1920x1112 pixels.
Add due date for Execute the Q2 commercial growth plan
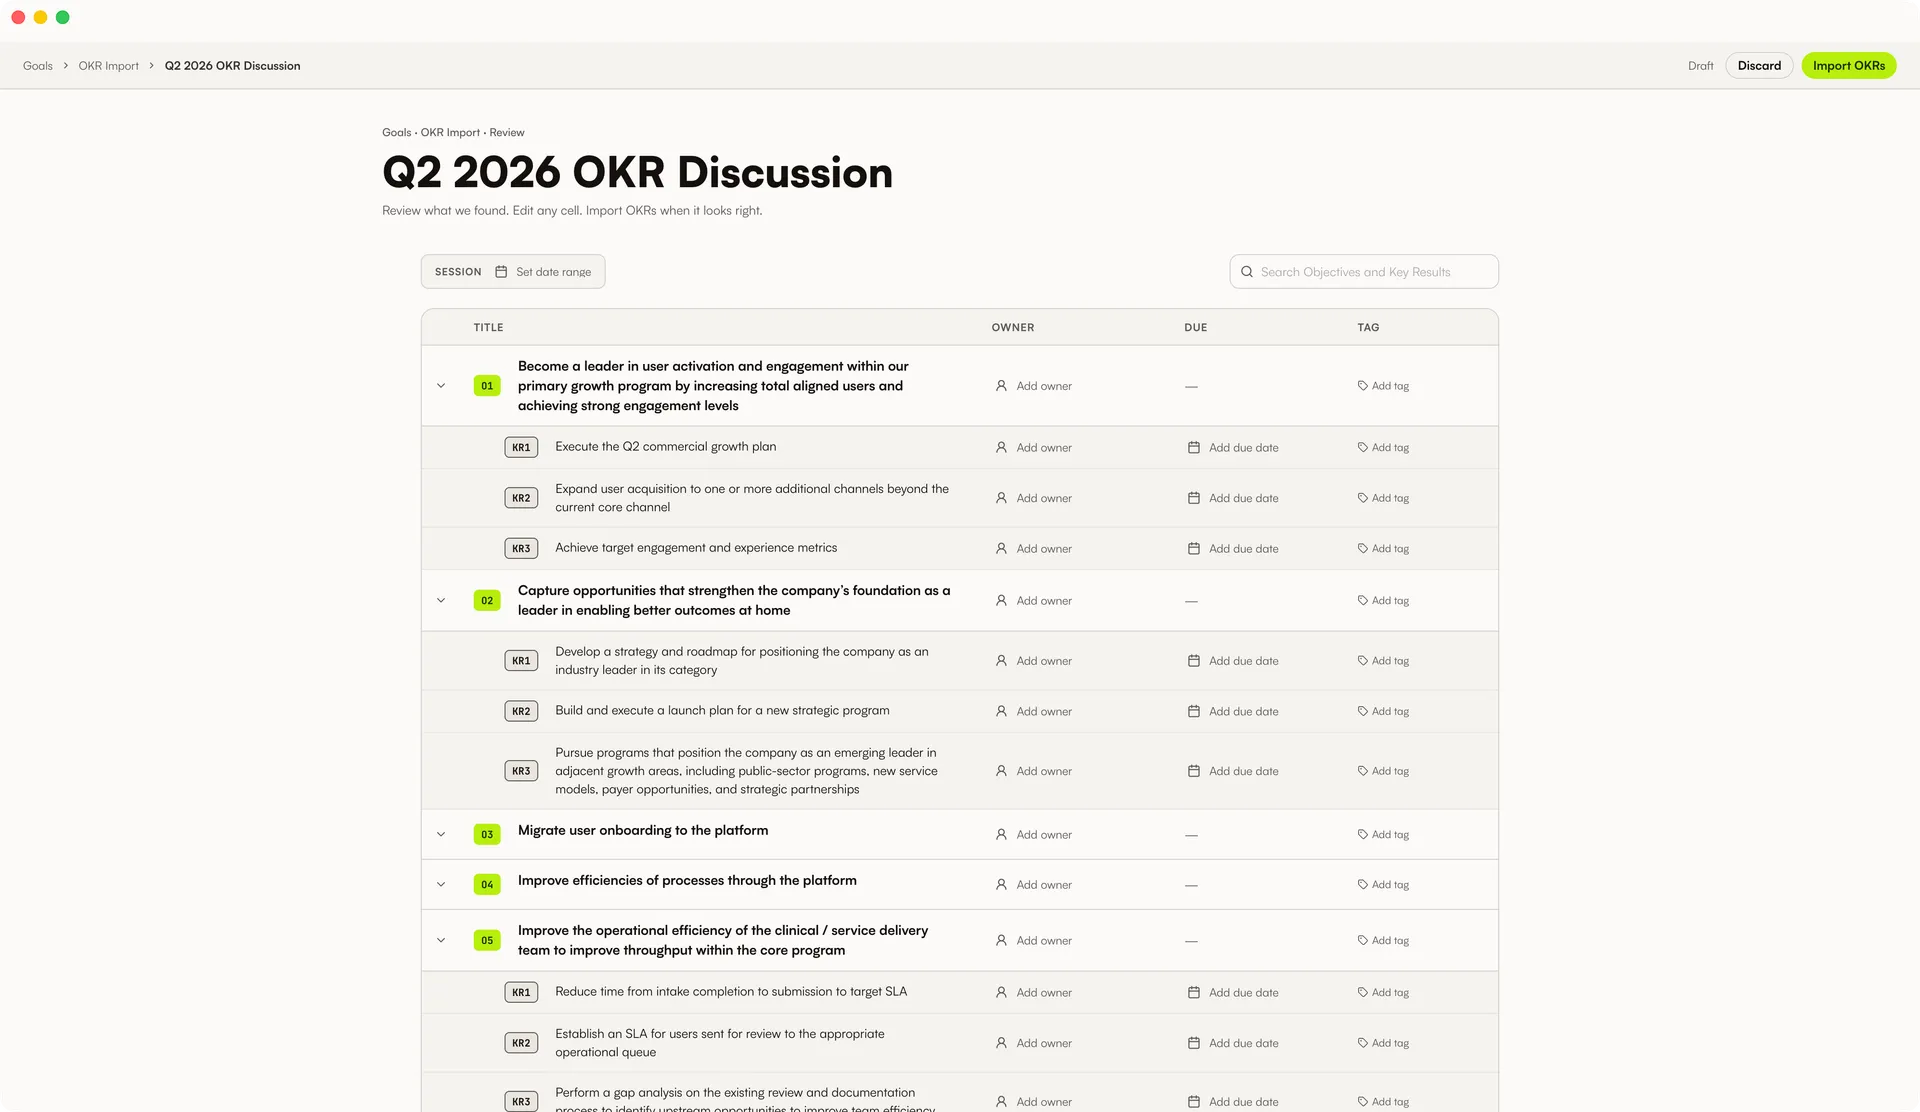(x=1233, y=448)
